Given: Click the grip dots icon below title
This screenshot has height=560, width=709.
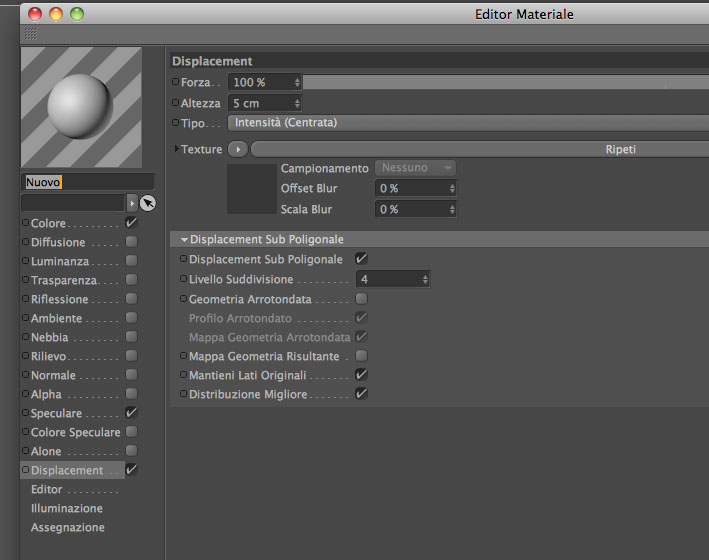Looking at the screenshot, I should click(31, 33).
